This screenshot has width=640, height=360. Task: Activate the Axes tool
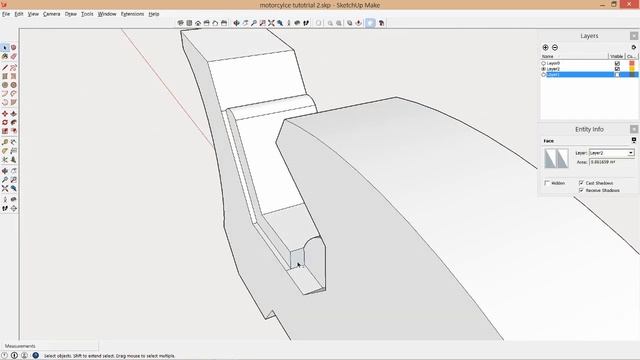click(5, 160)
